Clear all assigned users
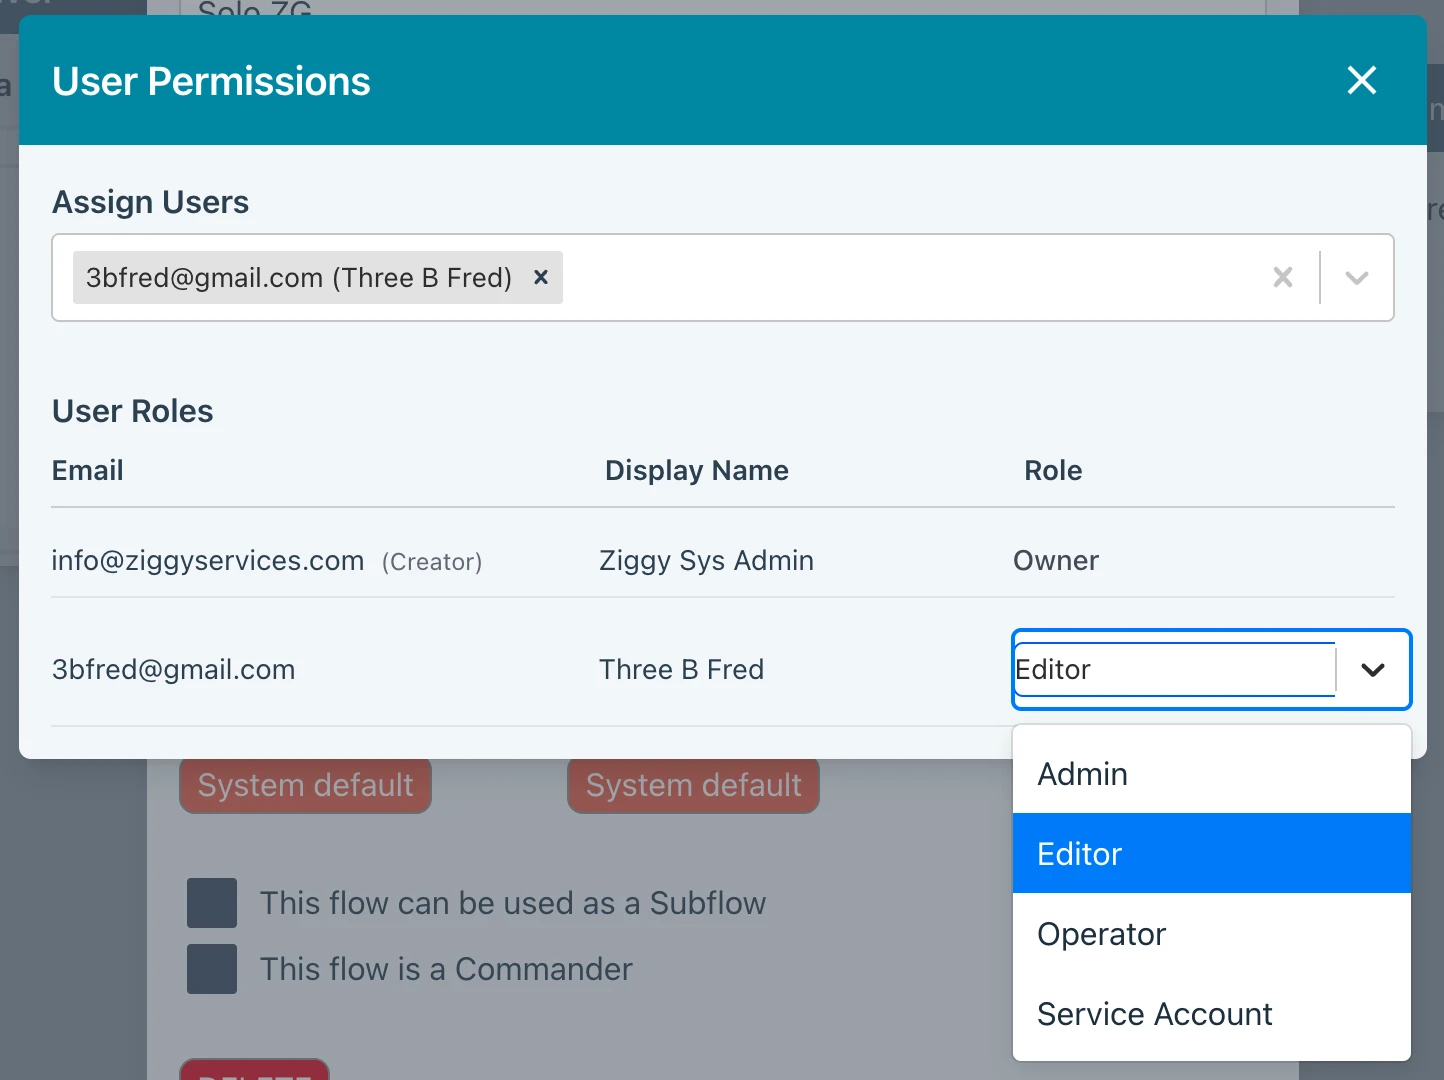 coord(1282,277)
